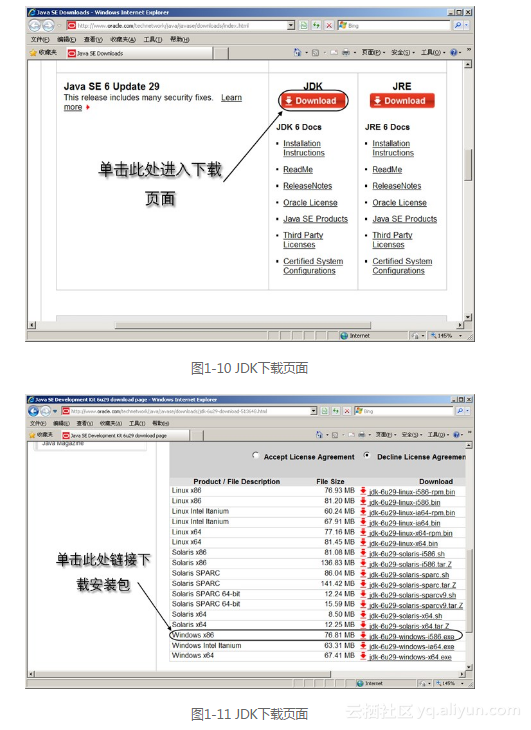Open new tab in Java SE Downloads window

(x=221, y=53)
